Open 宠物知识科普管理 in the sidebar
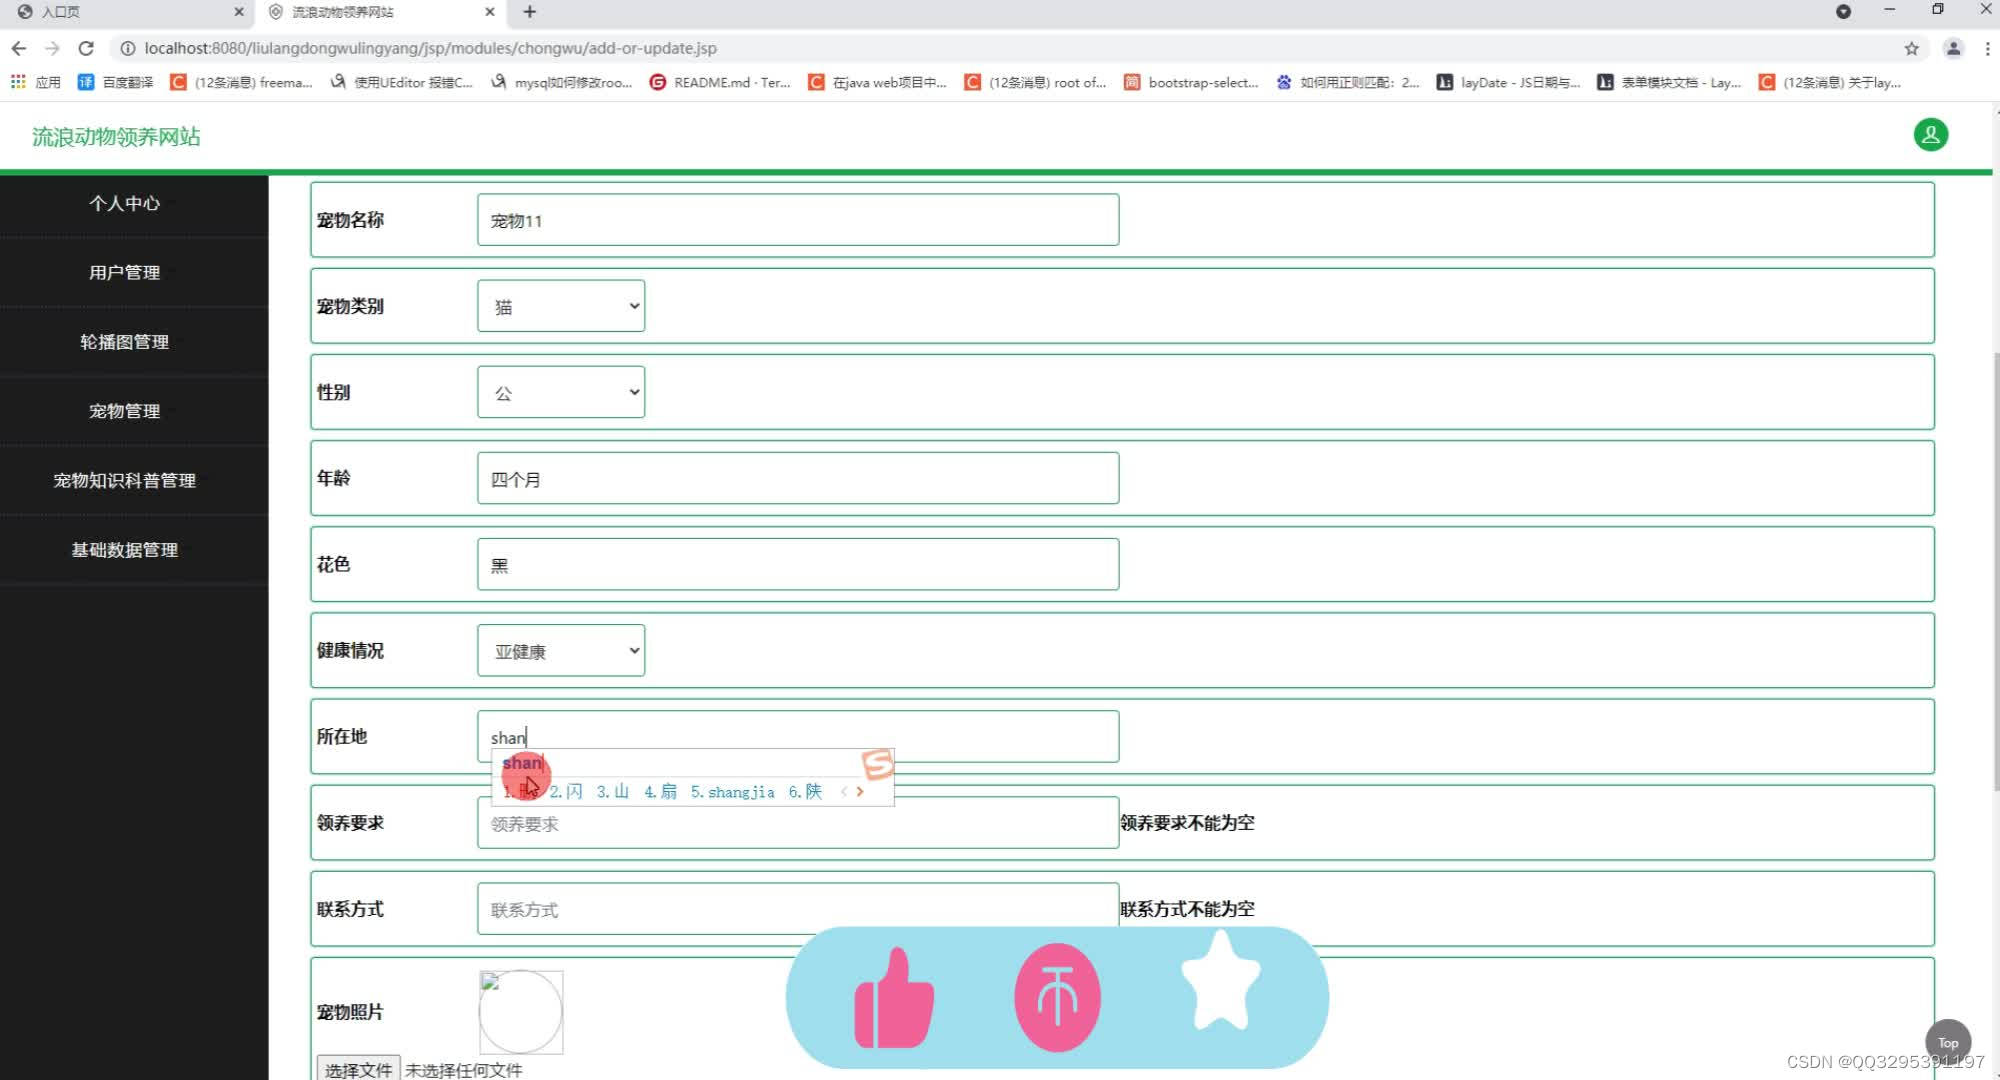 (x=124, y=481)
